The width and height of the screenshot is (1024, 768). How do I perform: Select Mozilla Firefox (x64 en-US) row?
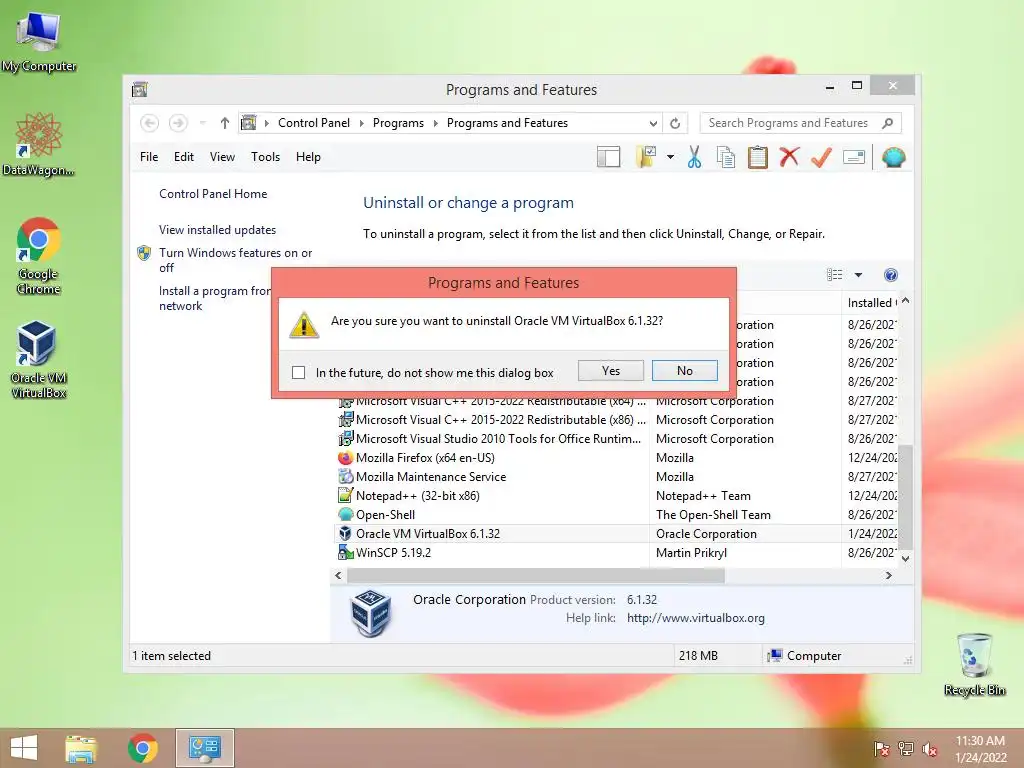click(x=616, y=458)
